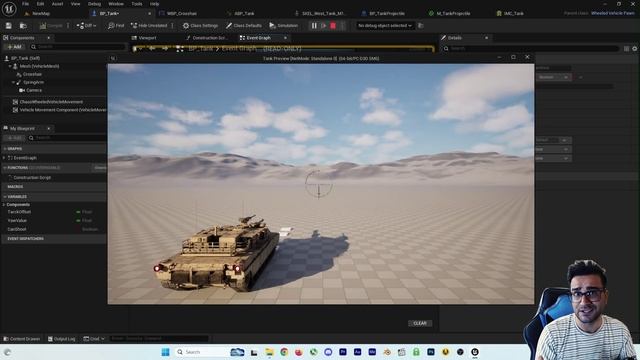Click the EVENT DISPATCHERS header
640x360 pixels.
25,238
